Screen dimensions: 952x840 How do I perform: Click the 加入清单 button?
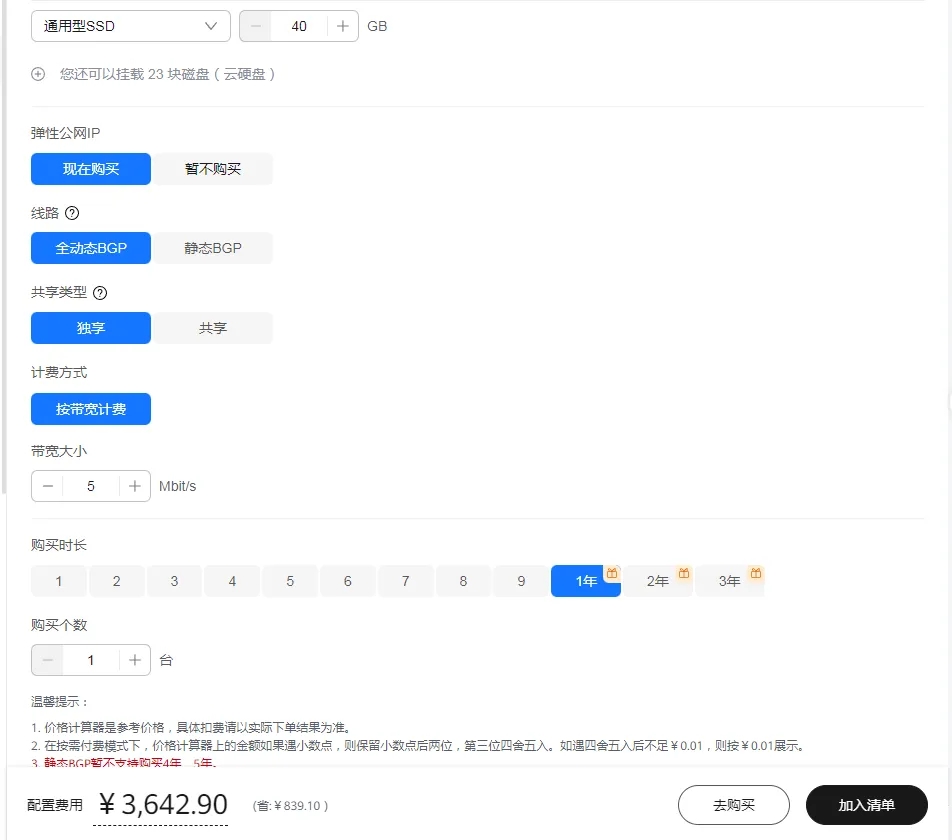pos(866,805)
